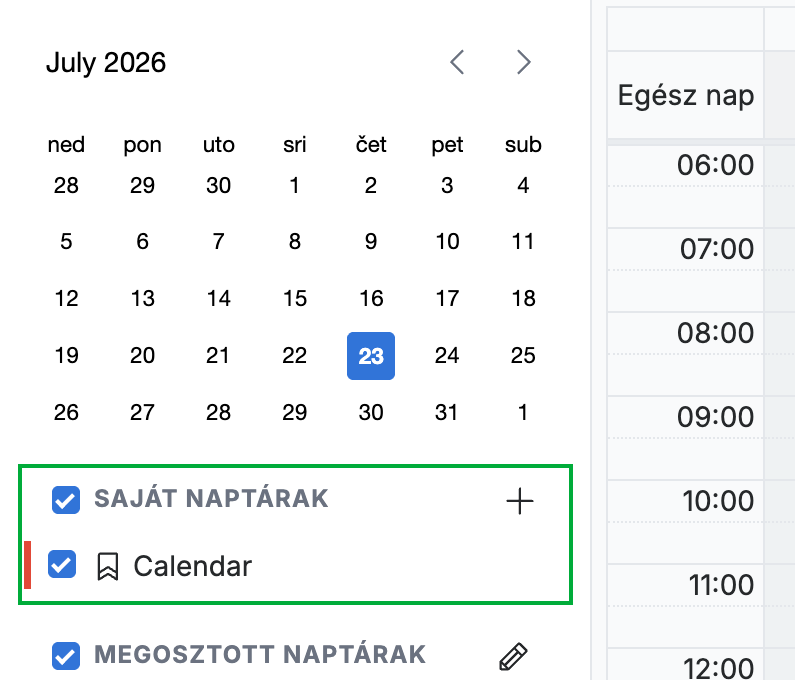
Task: Click the Saját naptárak section header
Action: [211, 498]
